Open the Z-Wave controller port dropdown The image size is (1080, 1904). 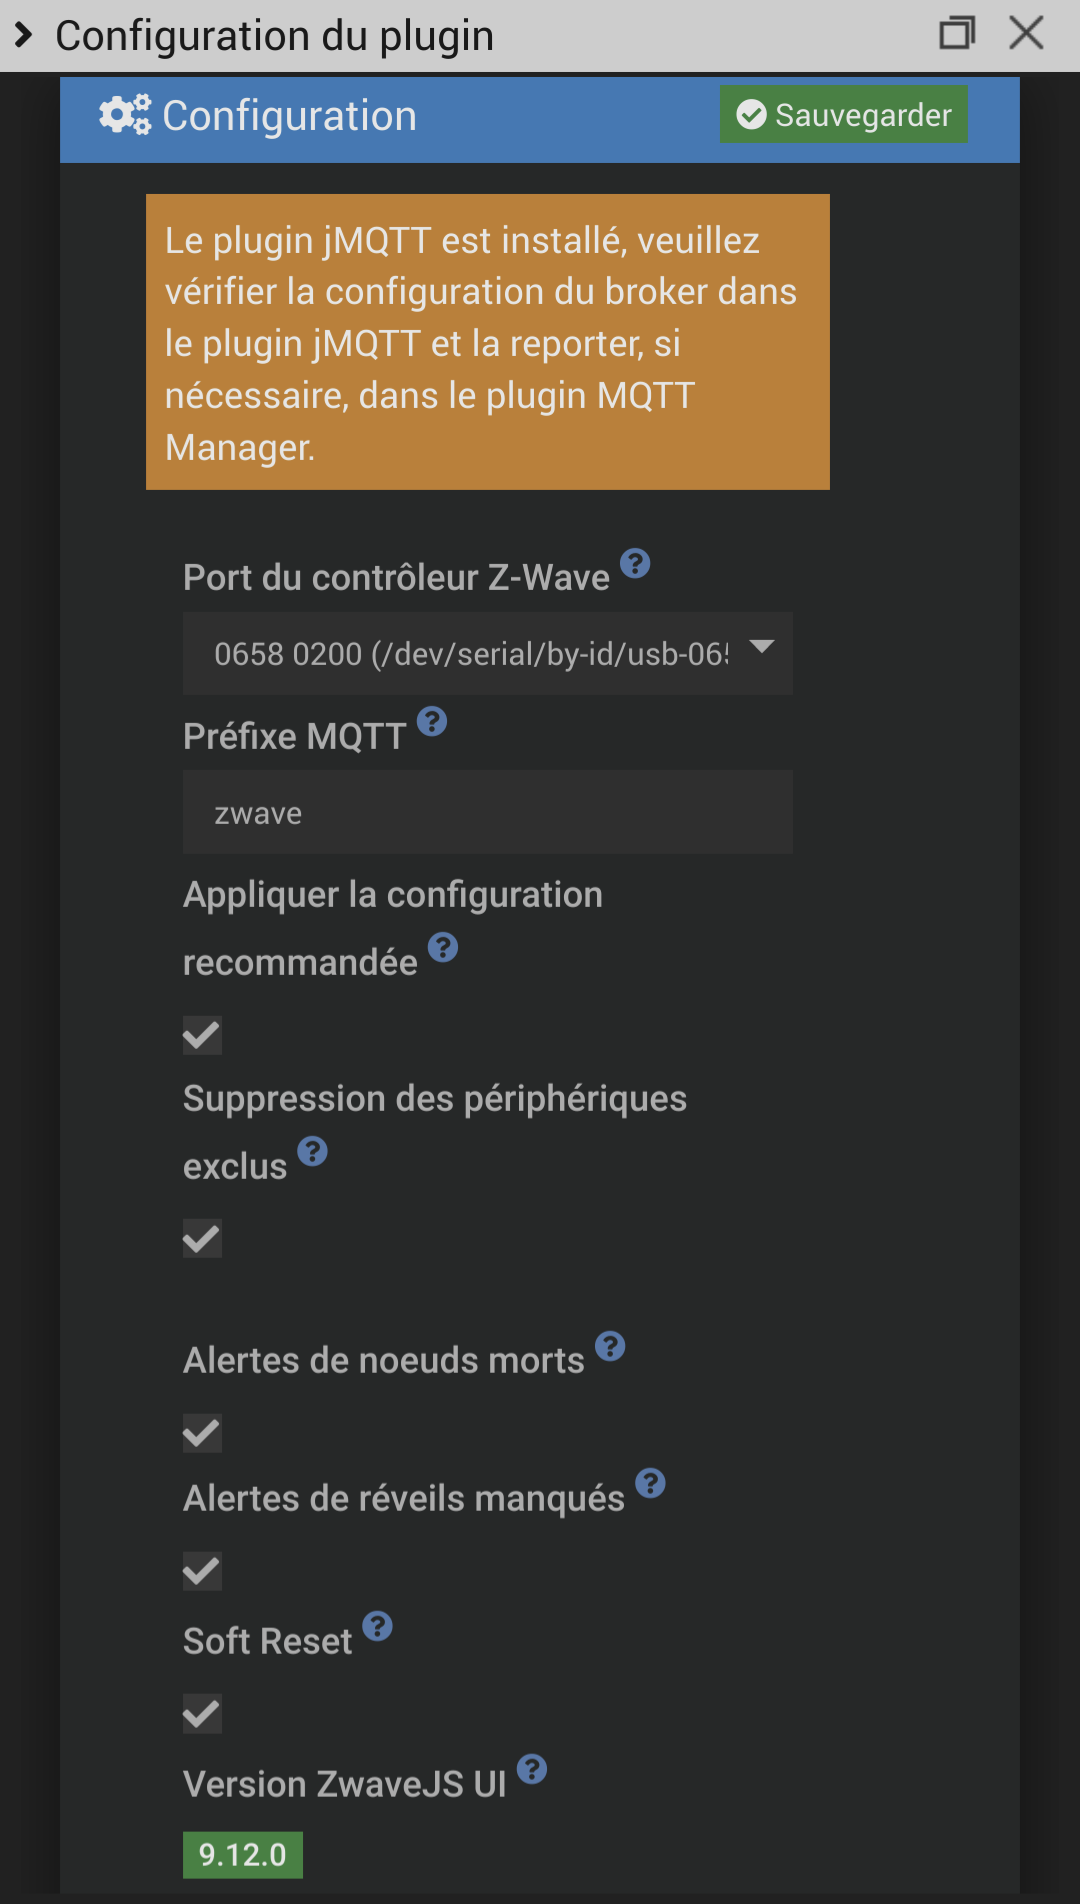click(x=488, y=654)
